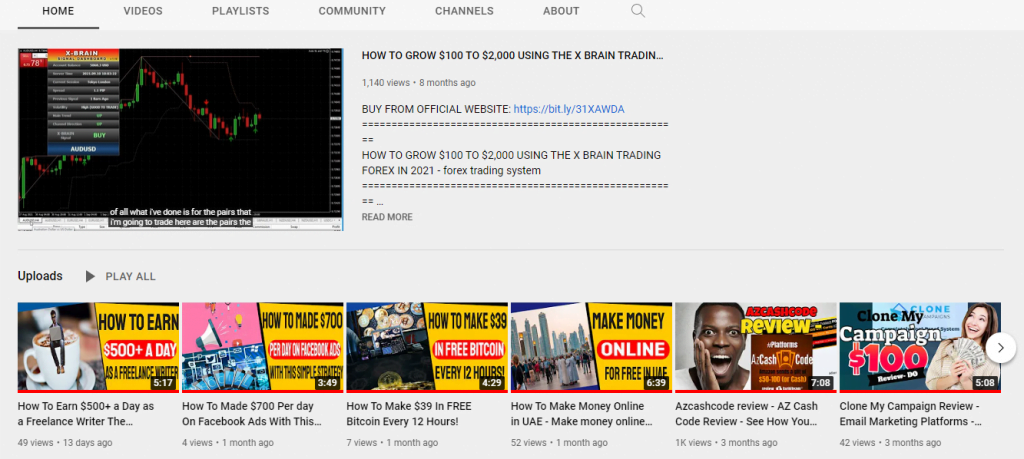Click title 'How To Make Money Online in UAE'

(581, 414)
